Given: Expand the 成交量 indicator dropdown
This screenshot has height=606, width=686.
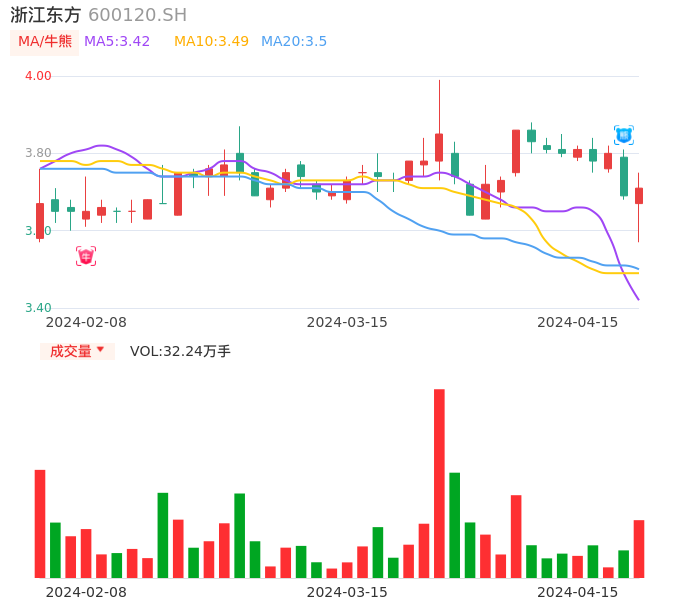Looking at the screenshot, I should click(77, 351).
